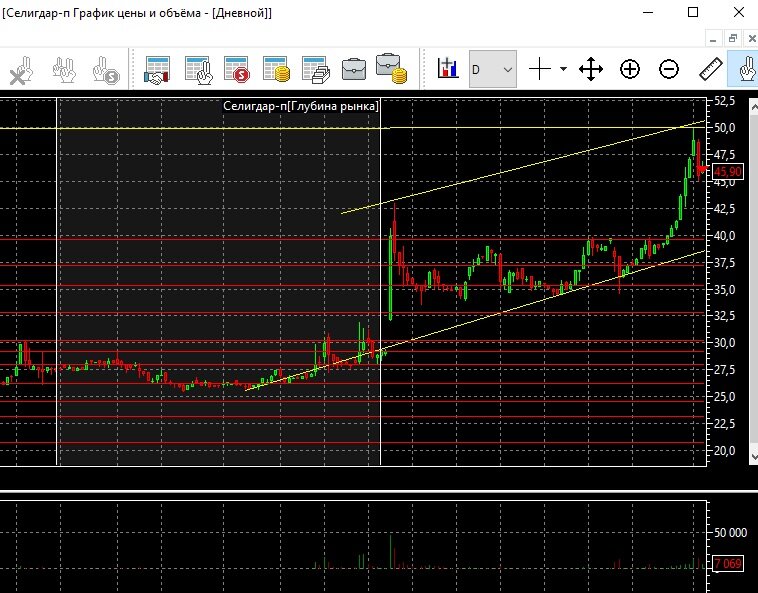Click the 7 069 volume value label
Image resolution: width=758 pixels, height=593 pixels.
click(x=728, y=564)
